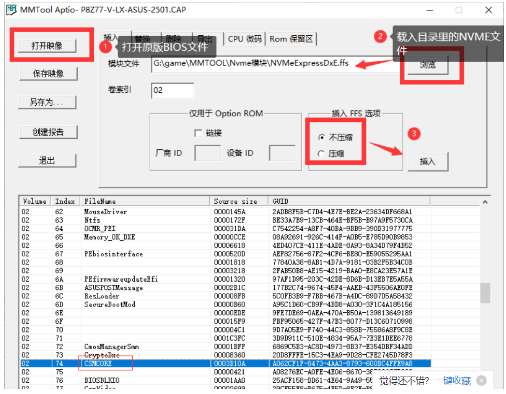This screenshot has width=506, height=394.
Task: Click source size value 00001320
Action: (230, 279)
